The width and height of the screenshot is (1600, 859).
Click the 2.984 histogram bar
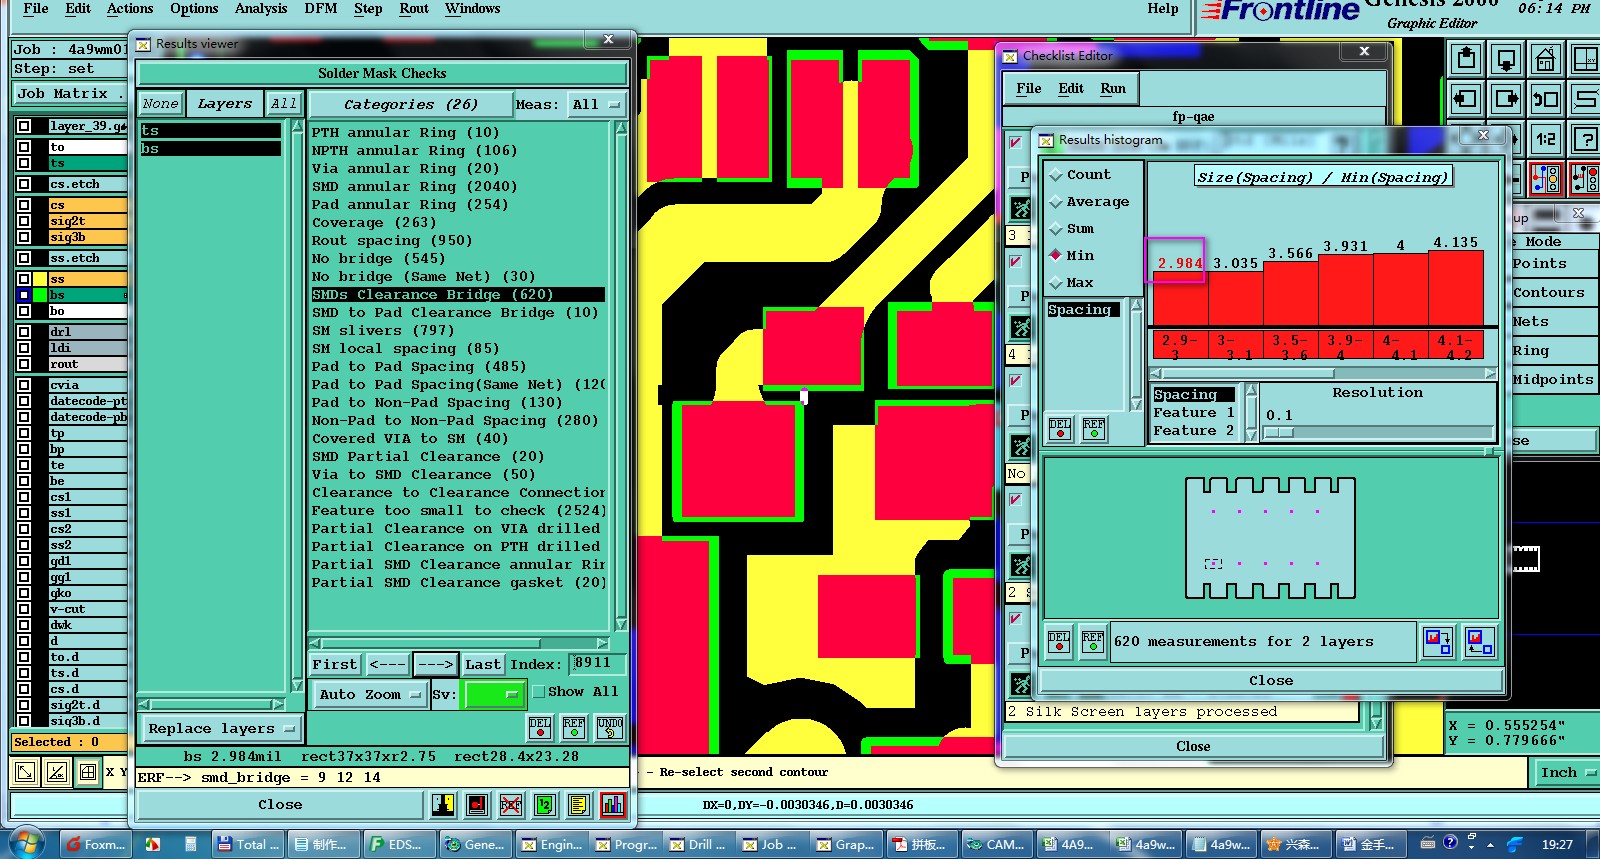pyautogui.click(x=1180, y=300)
